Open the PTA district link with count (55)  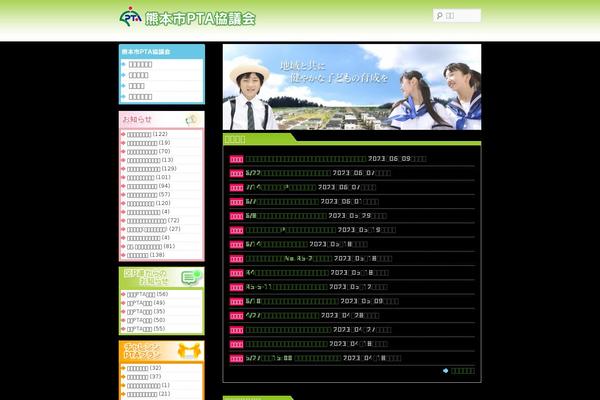pos(146,329)
